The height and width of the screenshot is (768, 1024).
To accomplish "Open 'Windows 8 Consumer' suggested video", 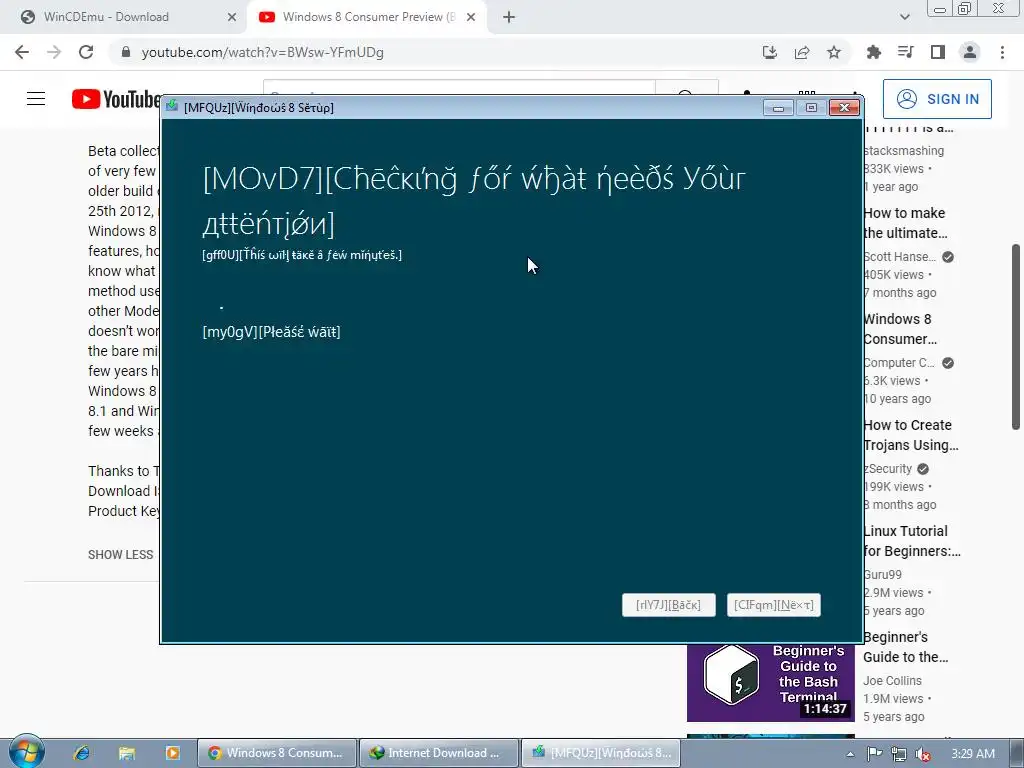I will pyautogui.click(x=900, y=329).
